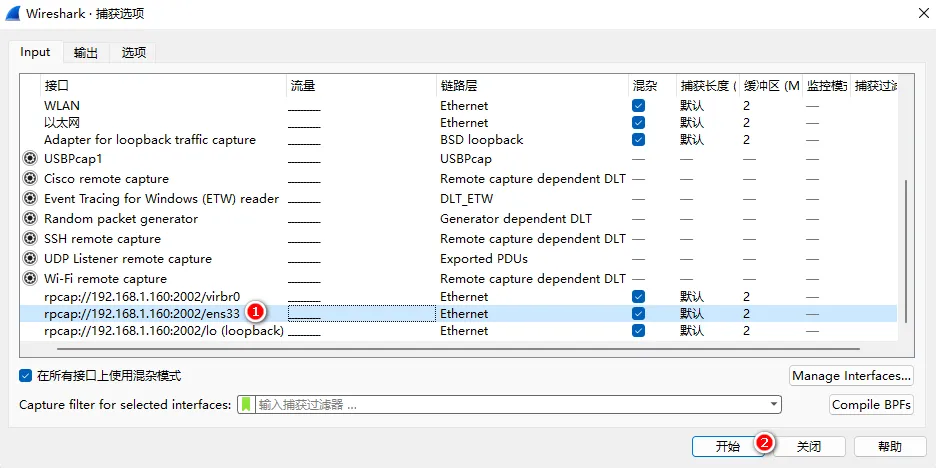
Task: Click buffer value 2 for ens33 row
Action: pos(747,313)
